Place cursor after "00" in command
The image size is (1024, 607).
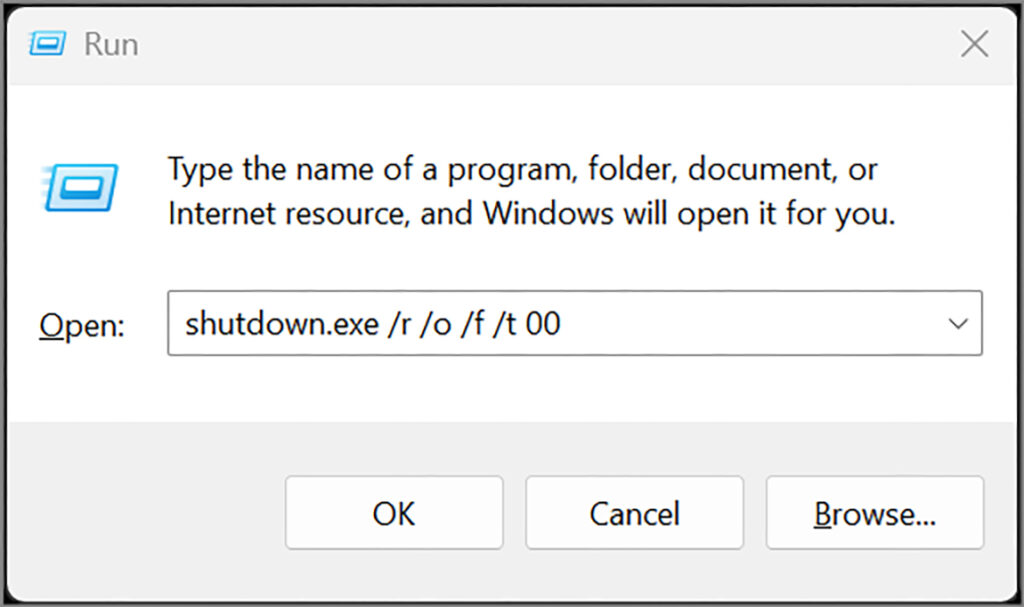pyautogui.click(x=562, y=323)
